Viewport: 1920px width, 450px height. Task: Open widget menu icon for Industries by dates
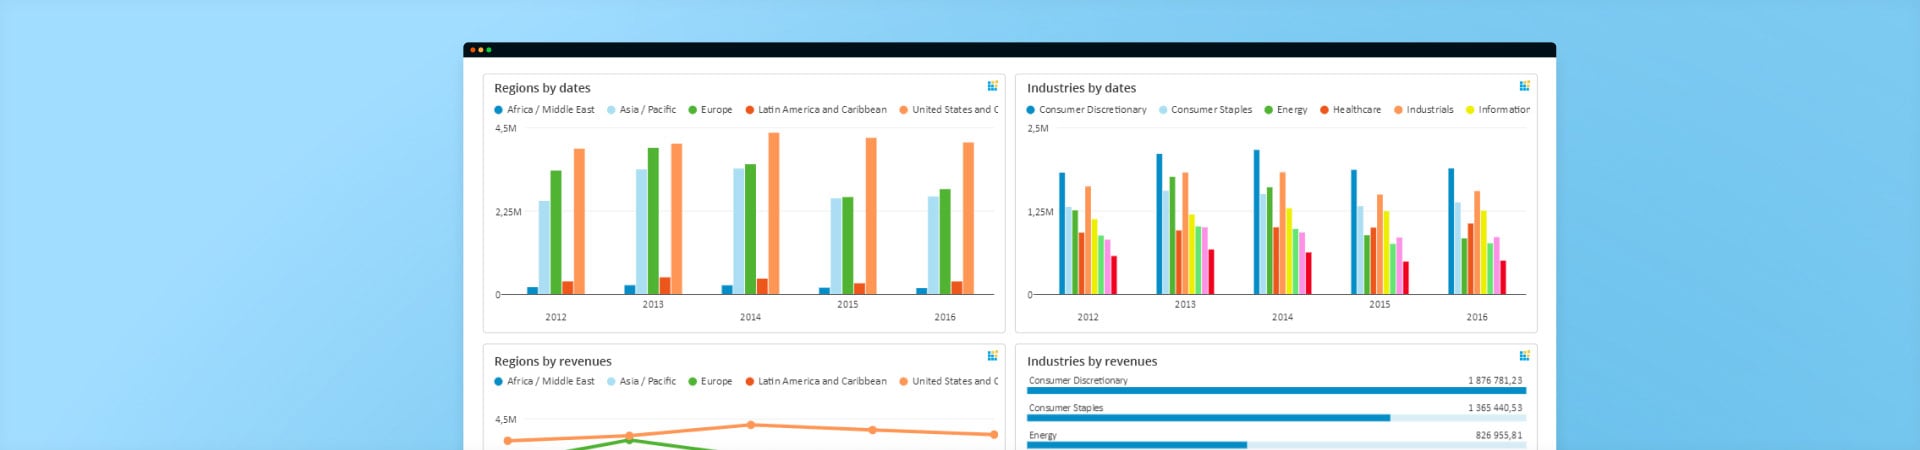[1524, 86]
